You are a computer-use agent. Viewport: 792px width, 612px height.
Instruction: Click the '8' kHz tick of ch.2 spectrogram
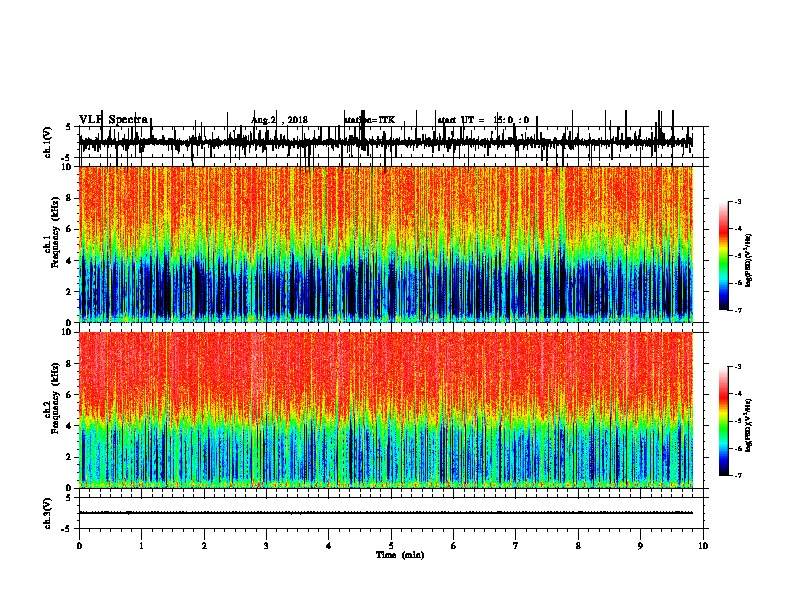[x=69, y=364]
